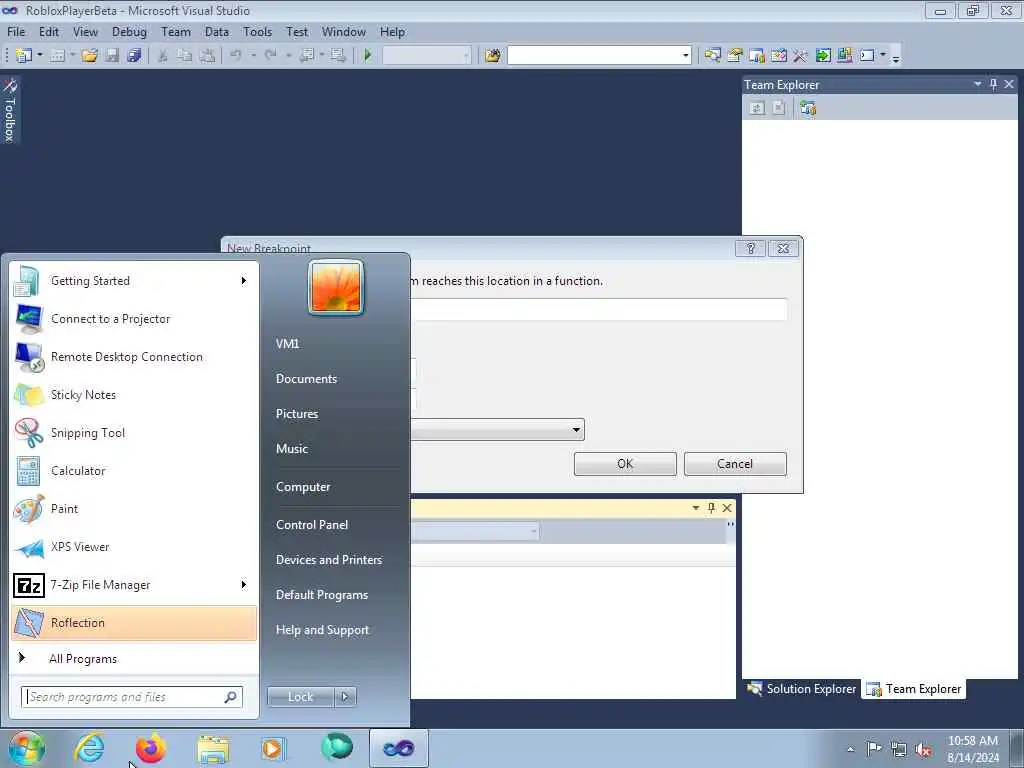Expand the arrow next to the Lock button
The width and height of the screenshot is (1024, 768).
(x=345, y=697)
